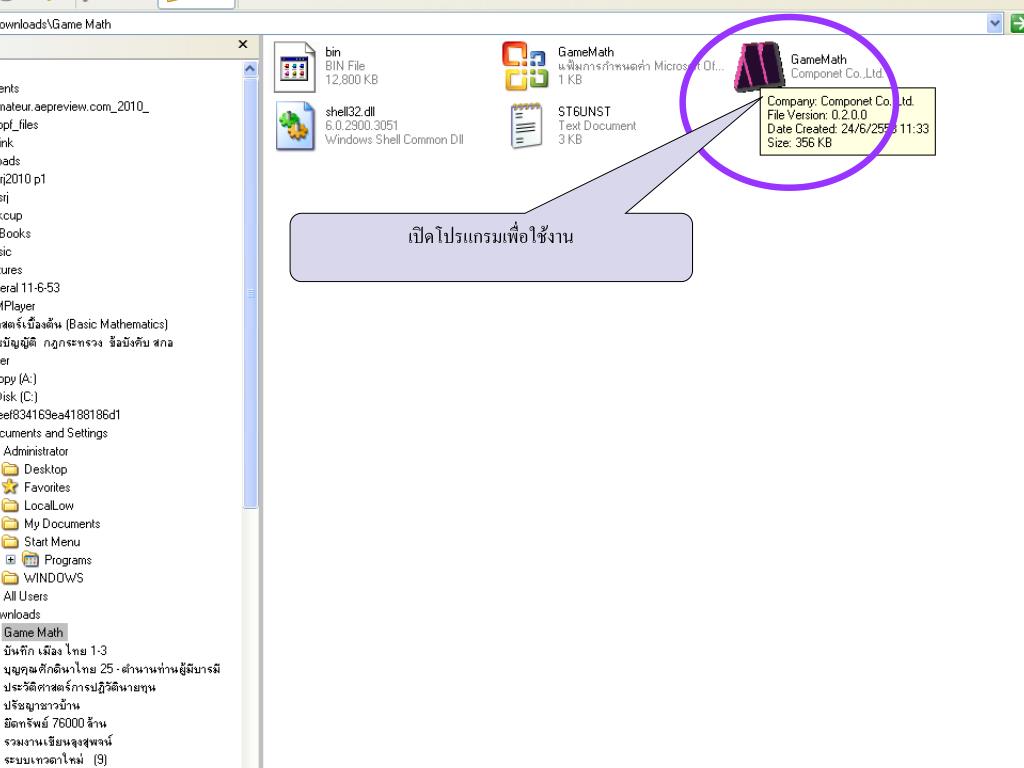Select the 'ปรัชญาชาวบ้าน' folder

[x=42, y=705]
